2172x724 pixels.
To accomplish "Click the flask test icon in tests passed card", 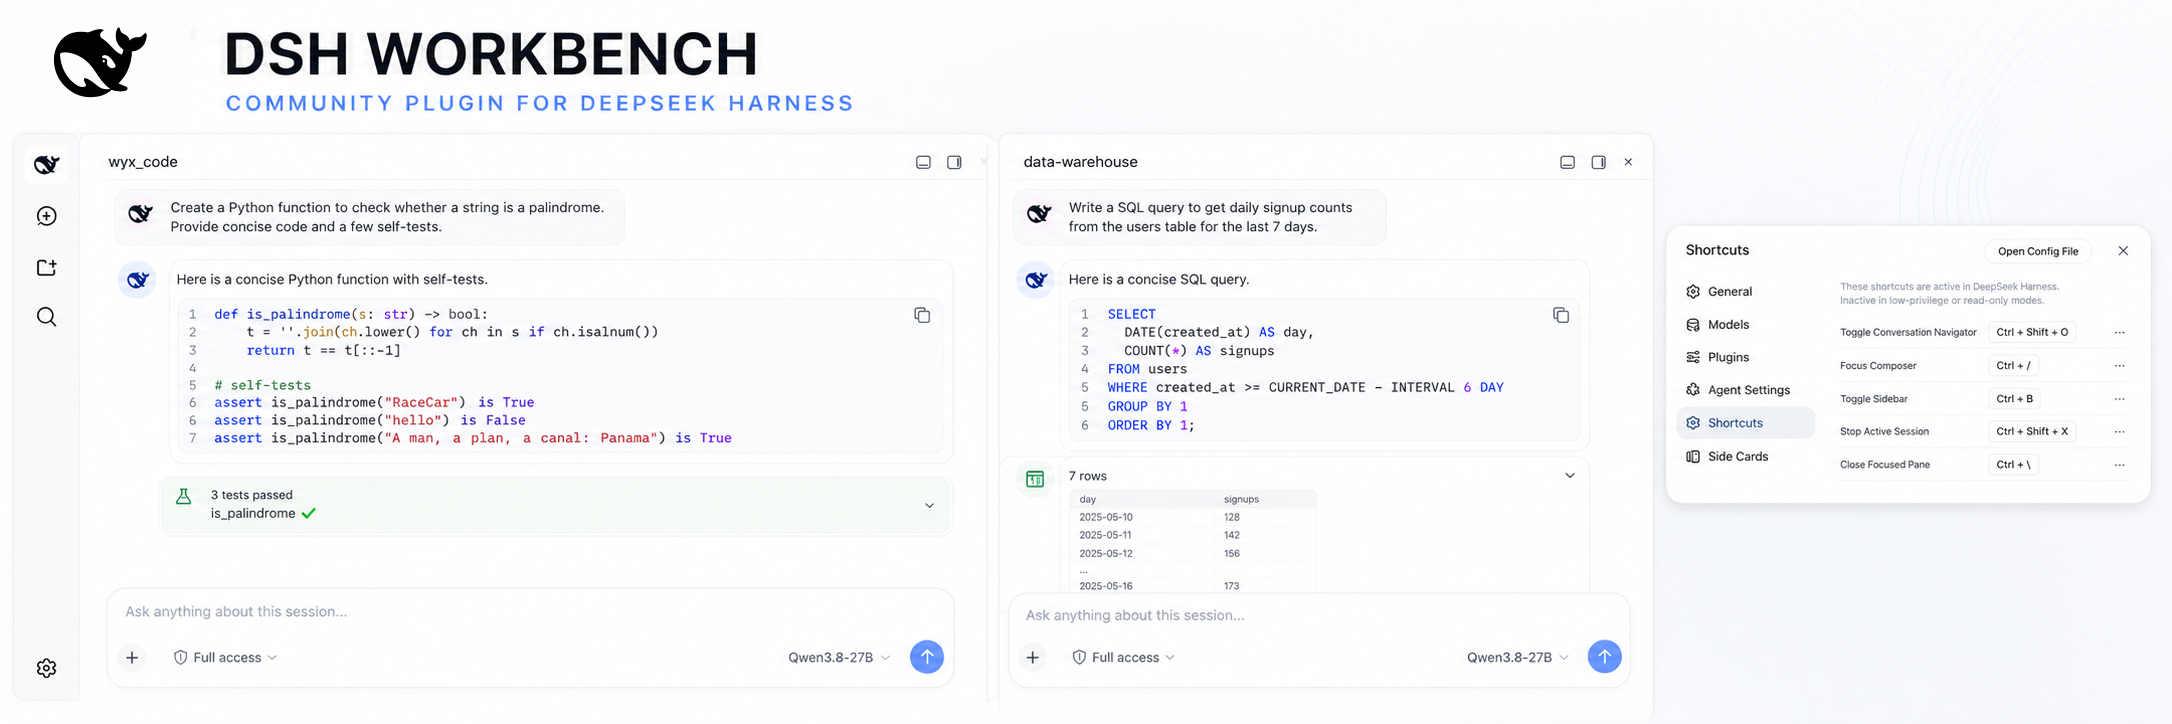I will (184, 496).
